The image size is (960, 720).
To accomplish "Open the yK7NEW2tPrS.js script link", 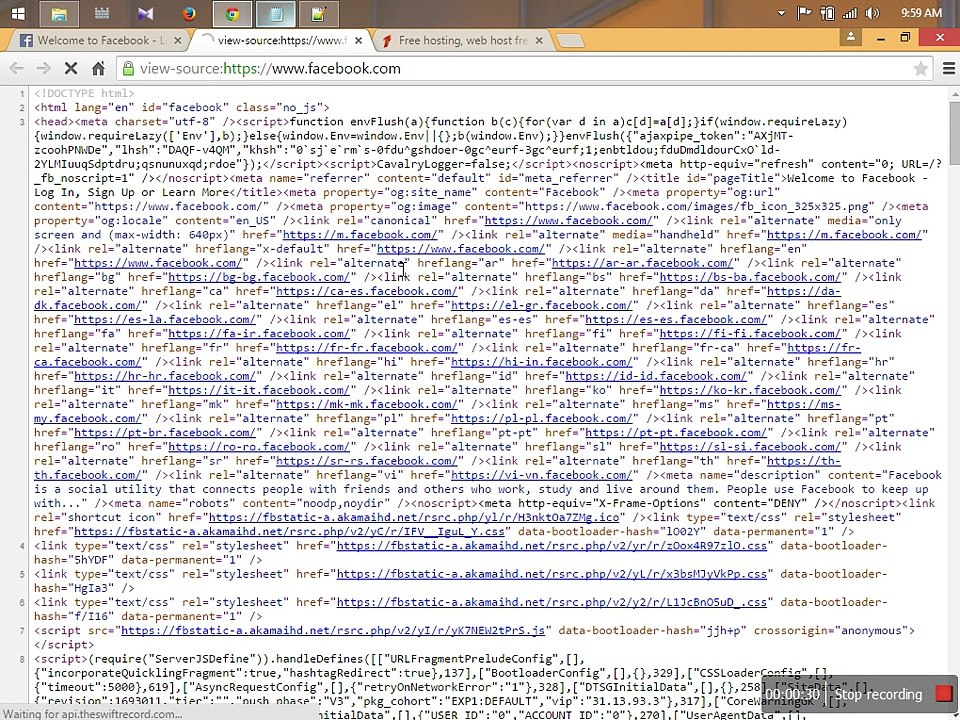I will coord(333,629).
